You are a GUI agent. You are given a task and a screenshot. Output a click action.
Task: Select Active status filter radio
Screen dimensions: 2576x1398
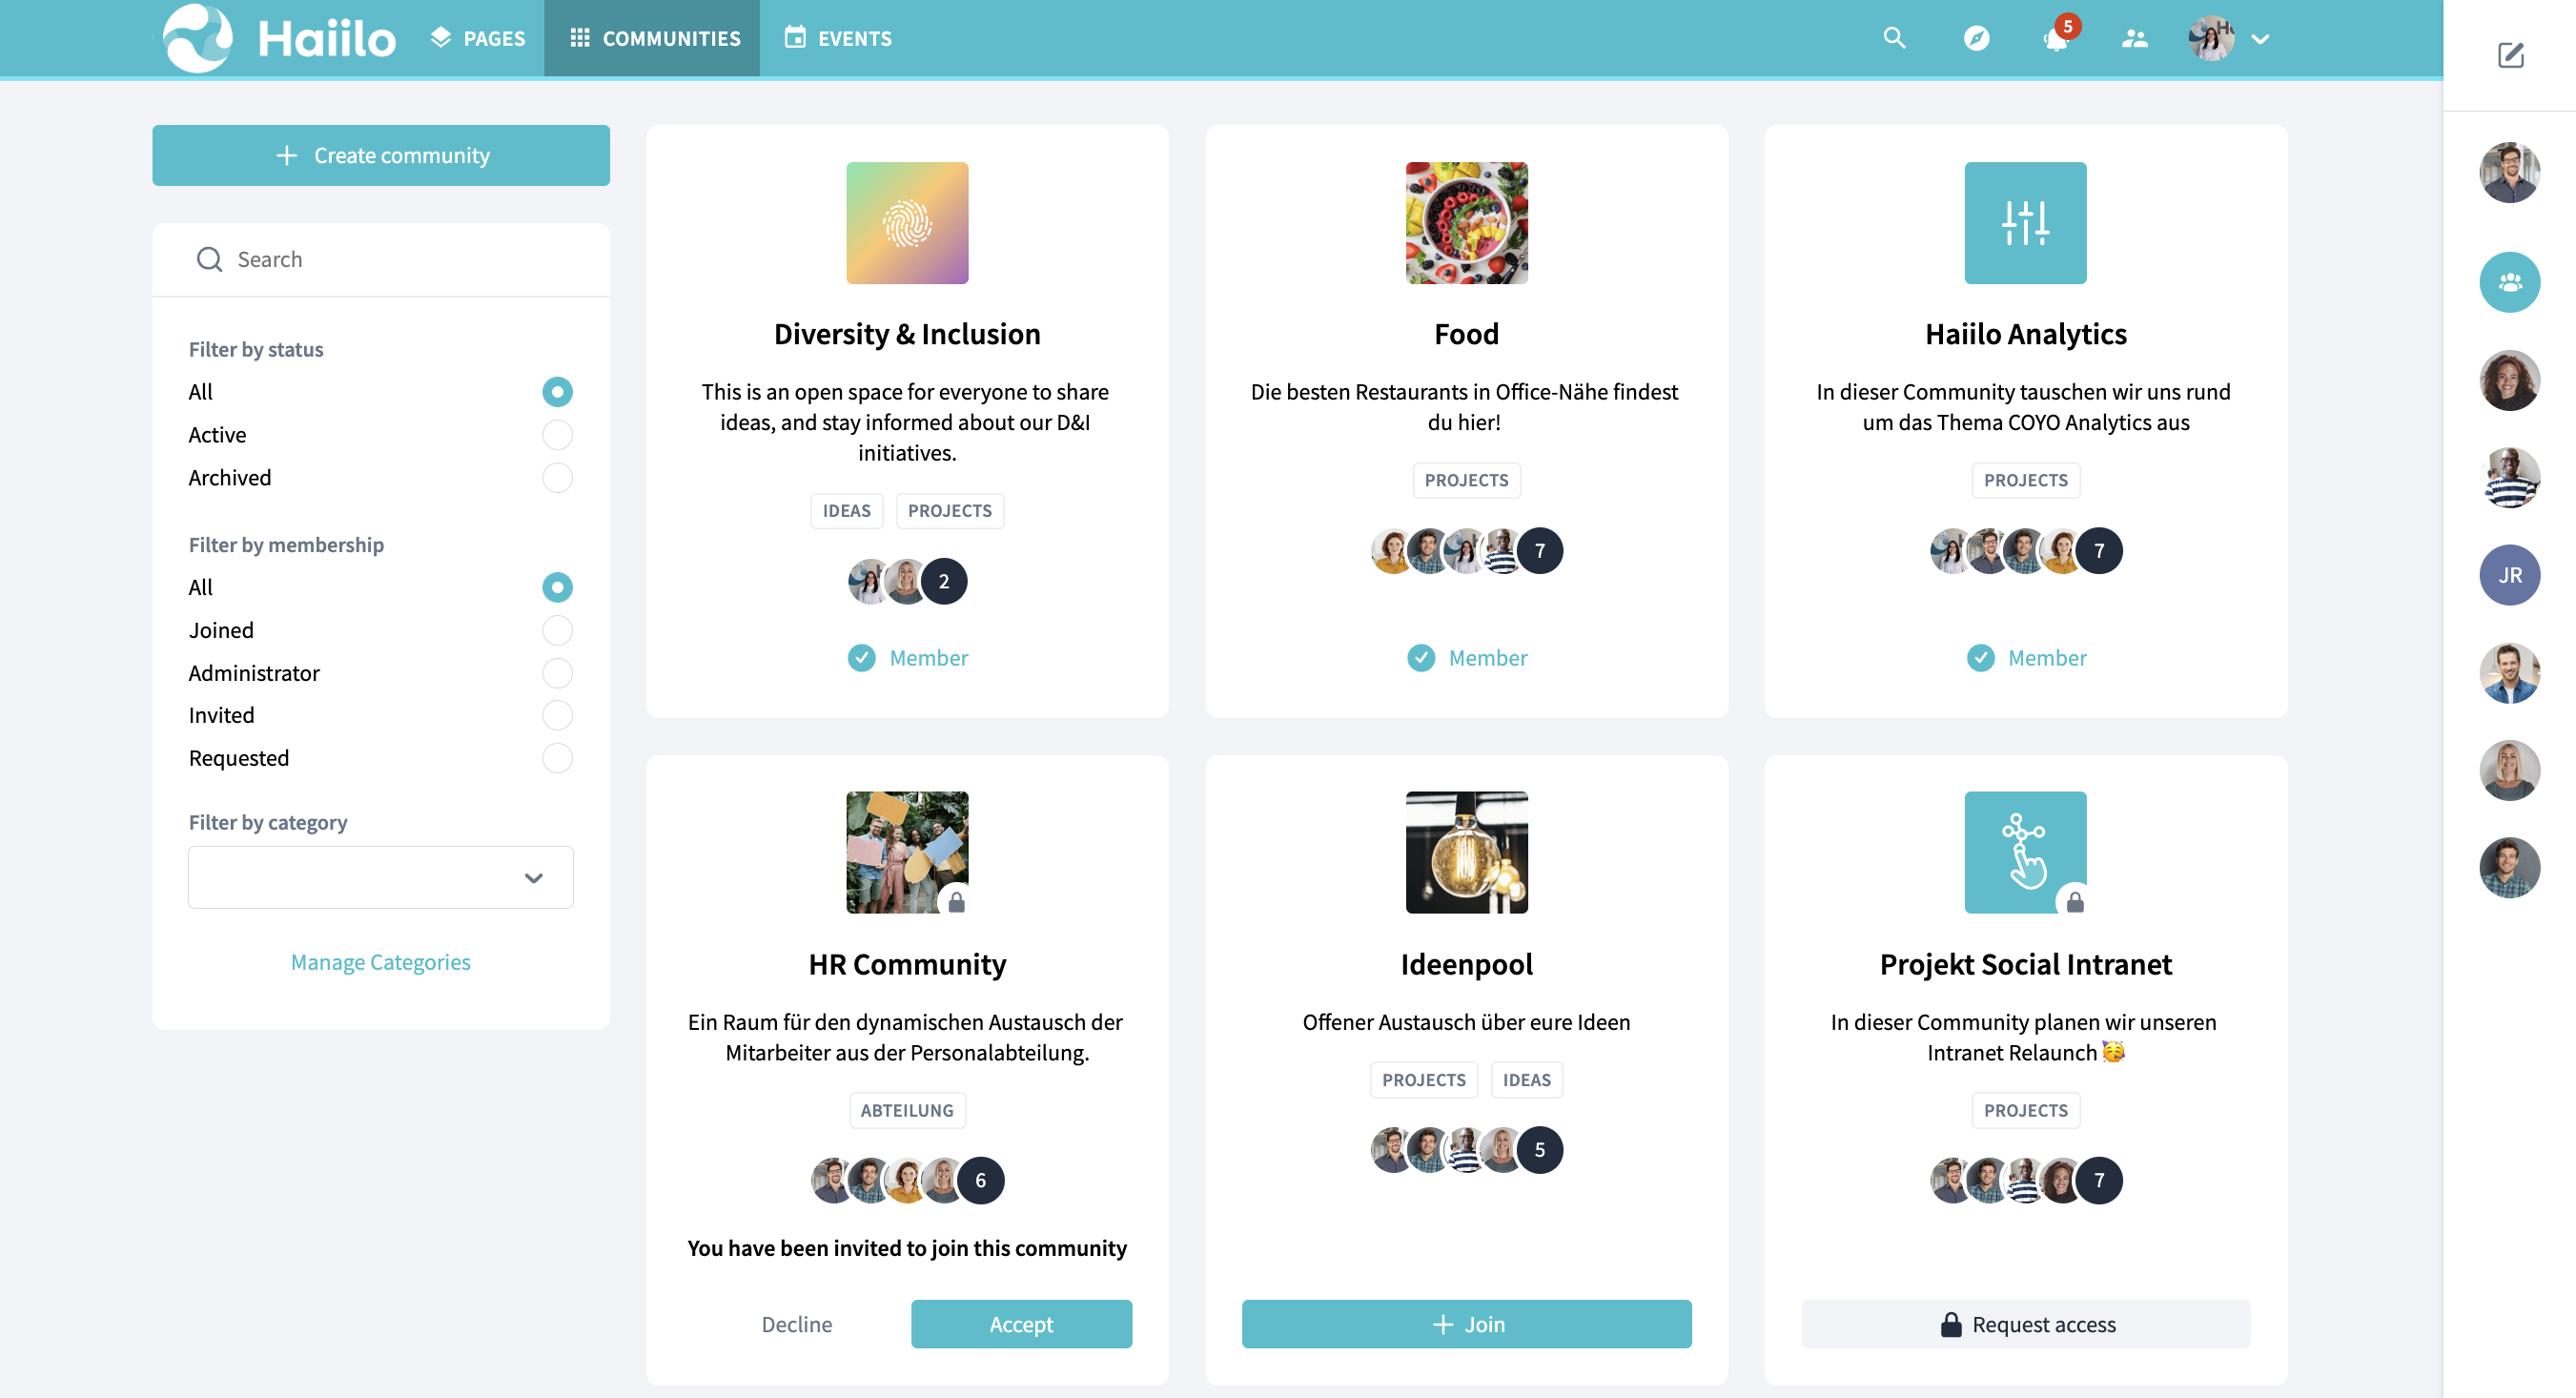(x=557, y=435)
